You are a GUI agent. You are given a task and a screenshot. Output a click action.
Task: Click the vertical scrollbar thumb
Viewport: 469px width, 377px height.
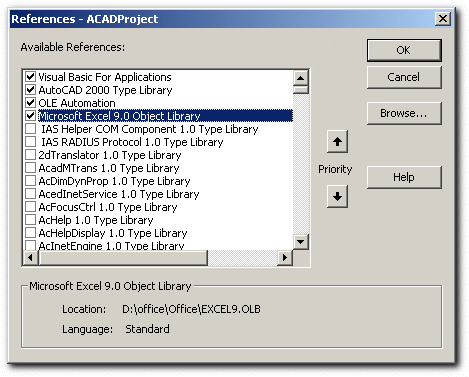click(301, 90)
